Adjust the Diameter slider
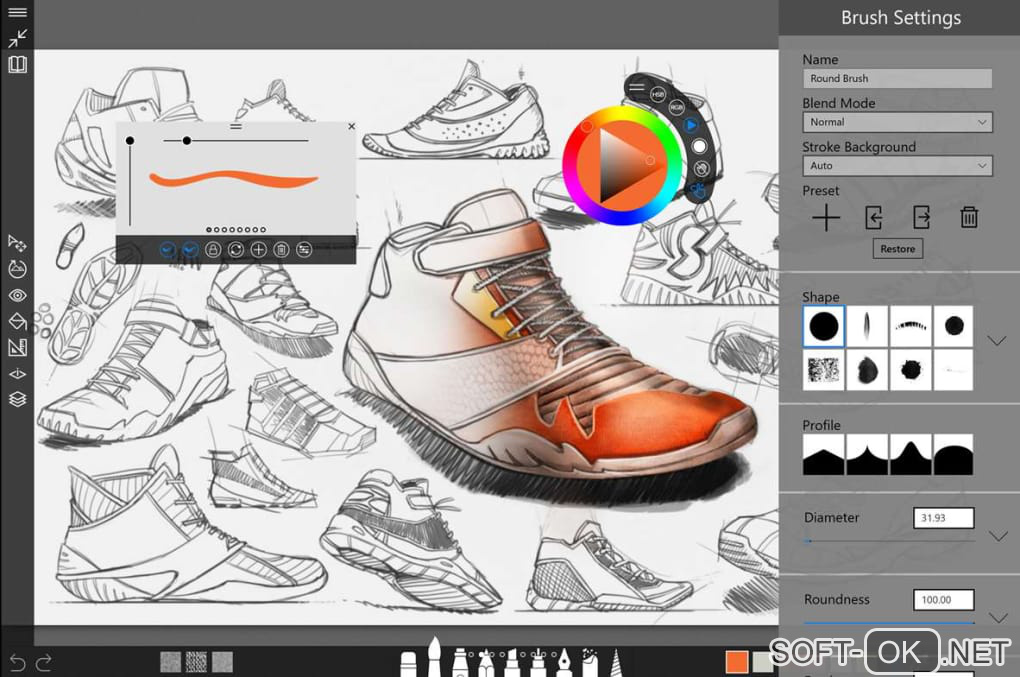This screenshot has height=677, width=1020. (x=889, y=540)
